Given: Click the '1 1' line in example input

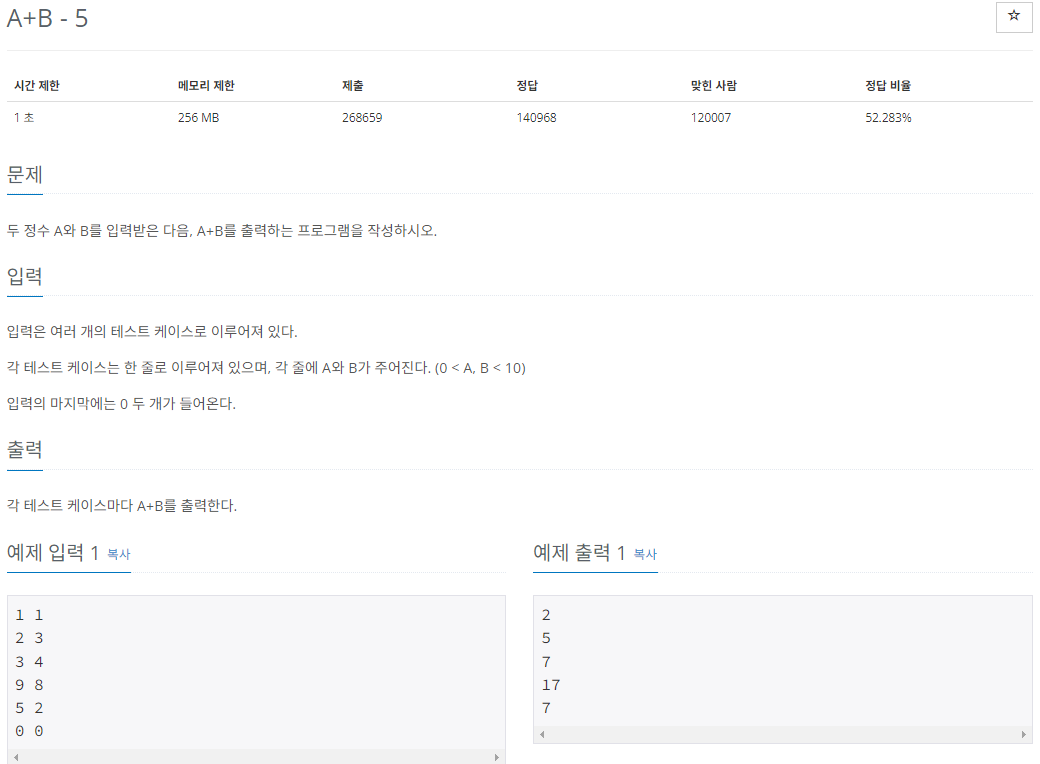Looking at the screenshot, I should (x=29, y=615).
